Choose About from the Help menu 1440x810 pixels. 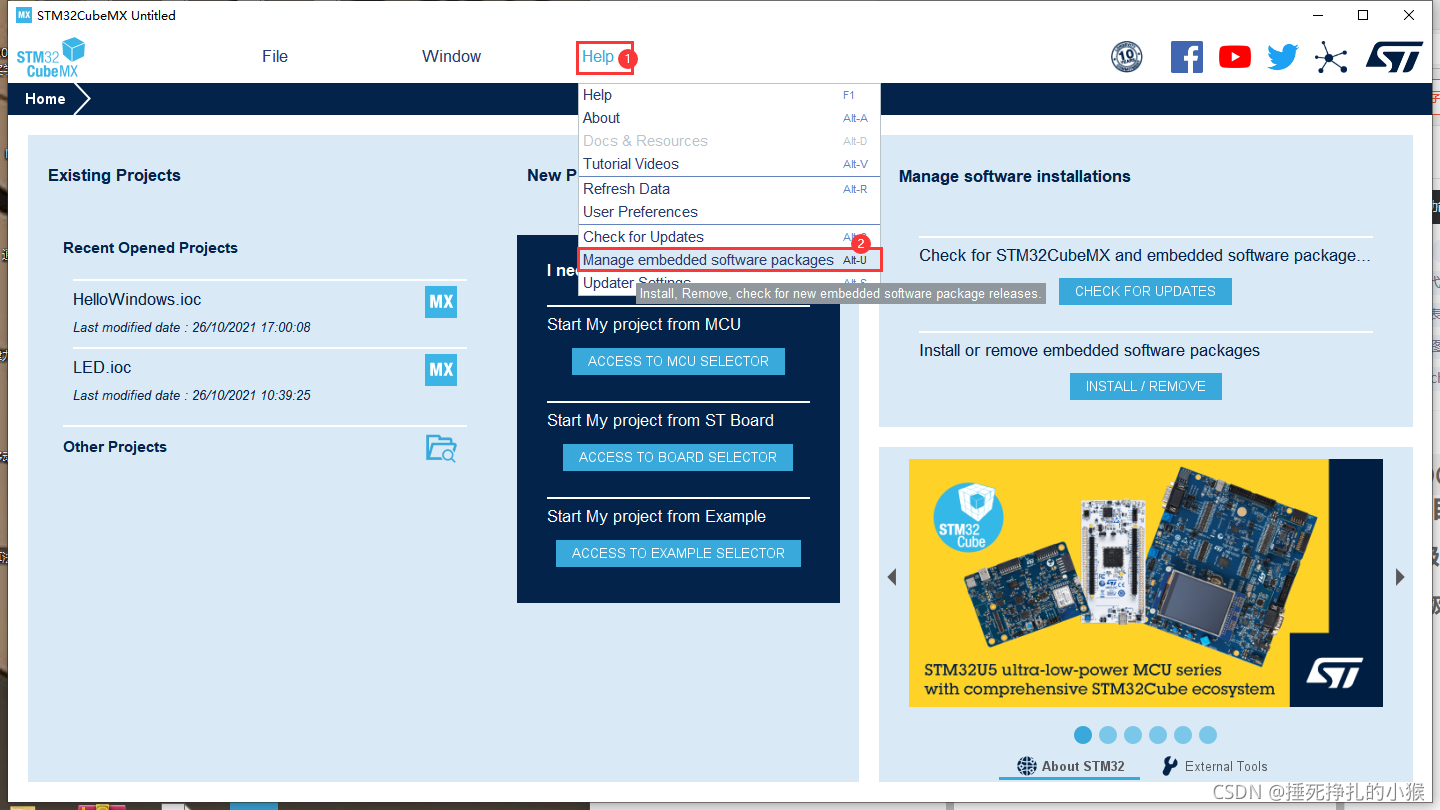729,118
